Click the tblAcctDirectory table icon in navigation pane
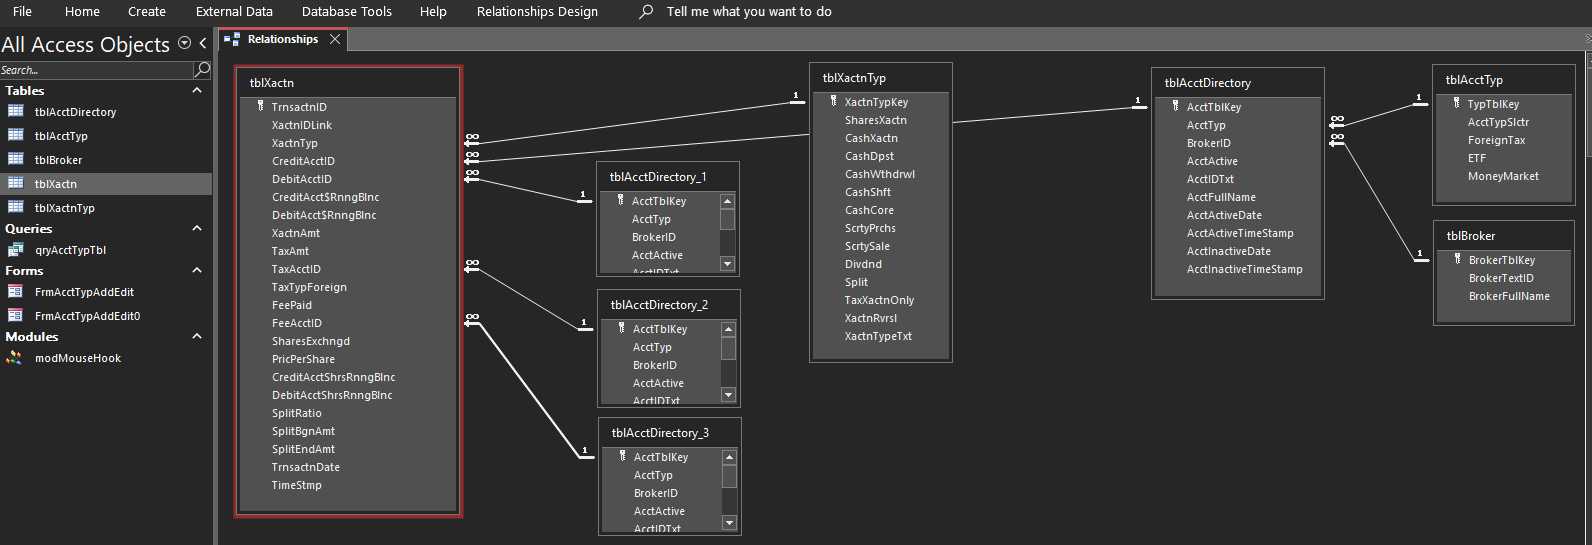 (x=16, y=111)
